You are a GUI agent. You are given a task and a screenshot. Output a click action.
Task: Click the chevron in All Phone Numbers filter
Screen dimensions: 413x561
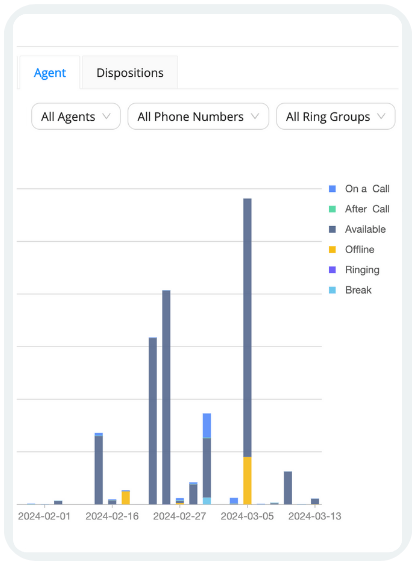pyautogui.click(x=255, y=116)
